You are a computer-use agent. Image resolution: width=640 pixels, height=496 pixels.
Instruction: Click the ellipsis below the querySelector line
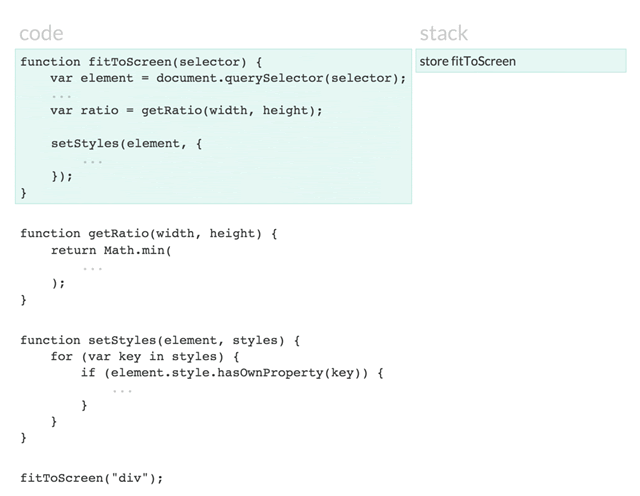62,97
